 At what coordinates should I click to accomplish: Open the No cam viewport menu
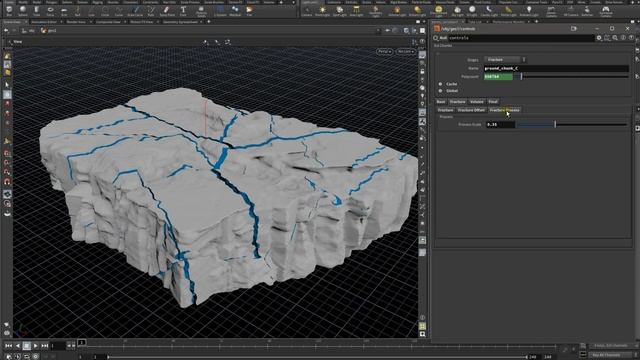[405, 51]
